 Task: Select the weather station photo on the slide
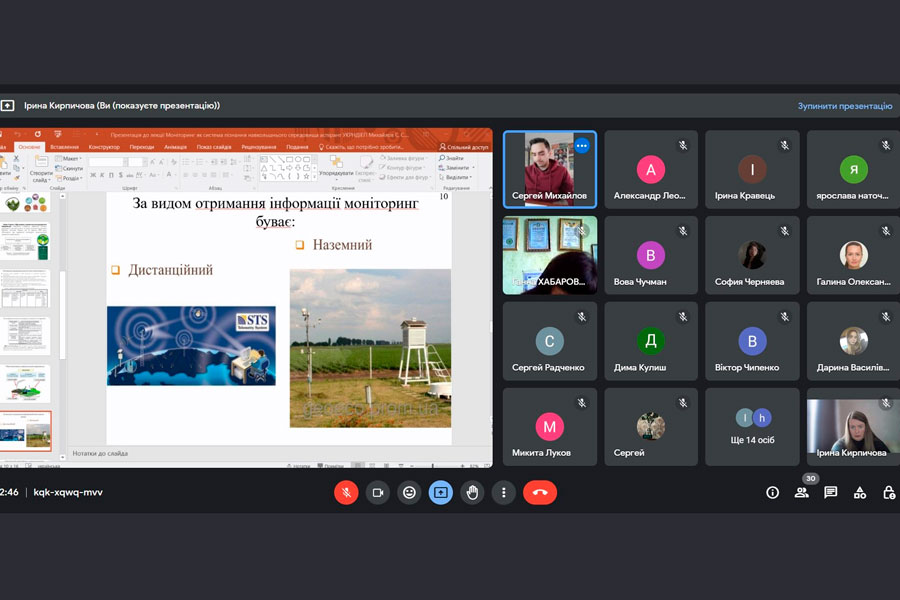370,348
